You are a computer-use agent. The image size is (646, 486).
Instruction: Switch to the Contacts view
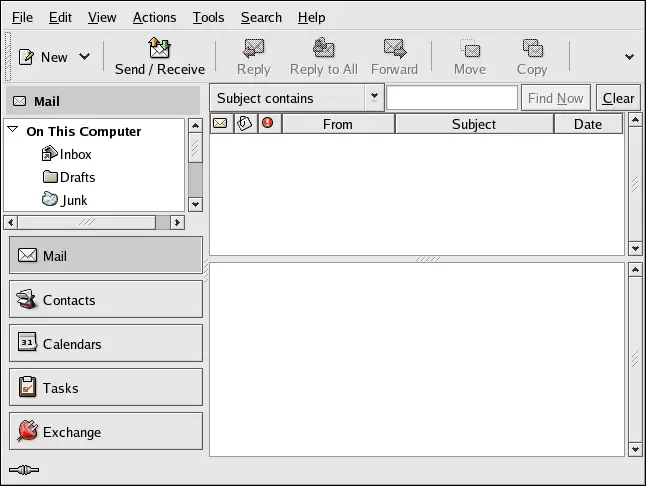point(106,300)
